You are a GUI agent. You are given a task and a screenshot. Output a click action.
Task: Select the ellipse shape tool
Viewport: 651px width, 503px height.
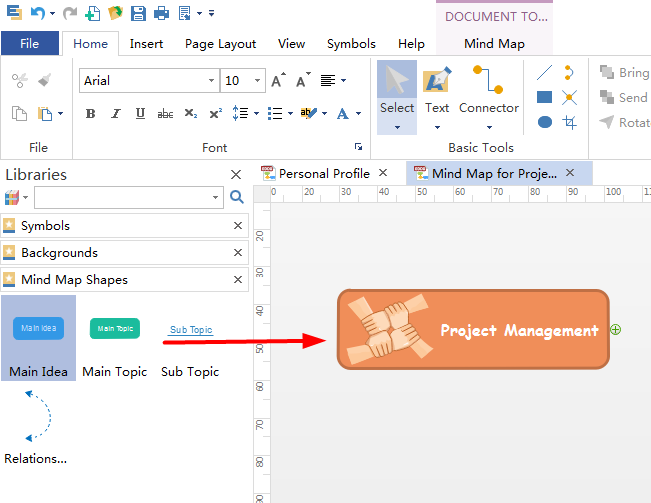pos(545,122)
